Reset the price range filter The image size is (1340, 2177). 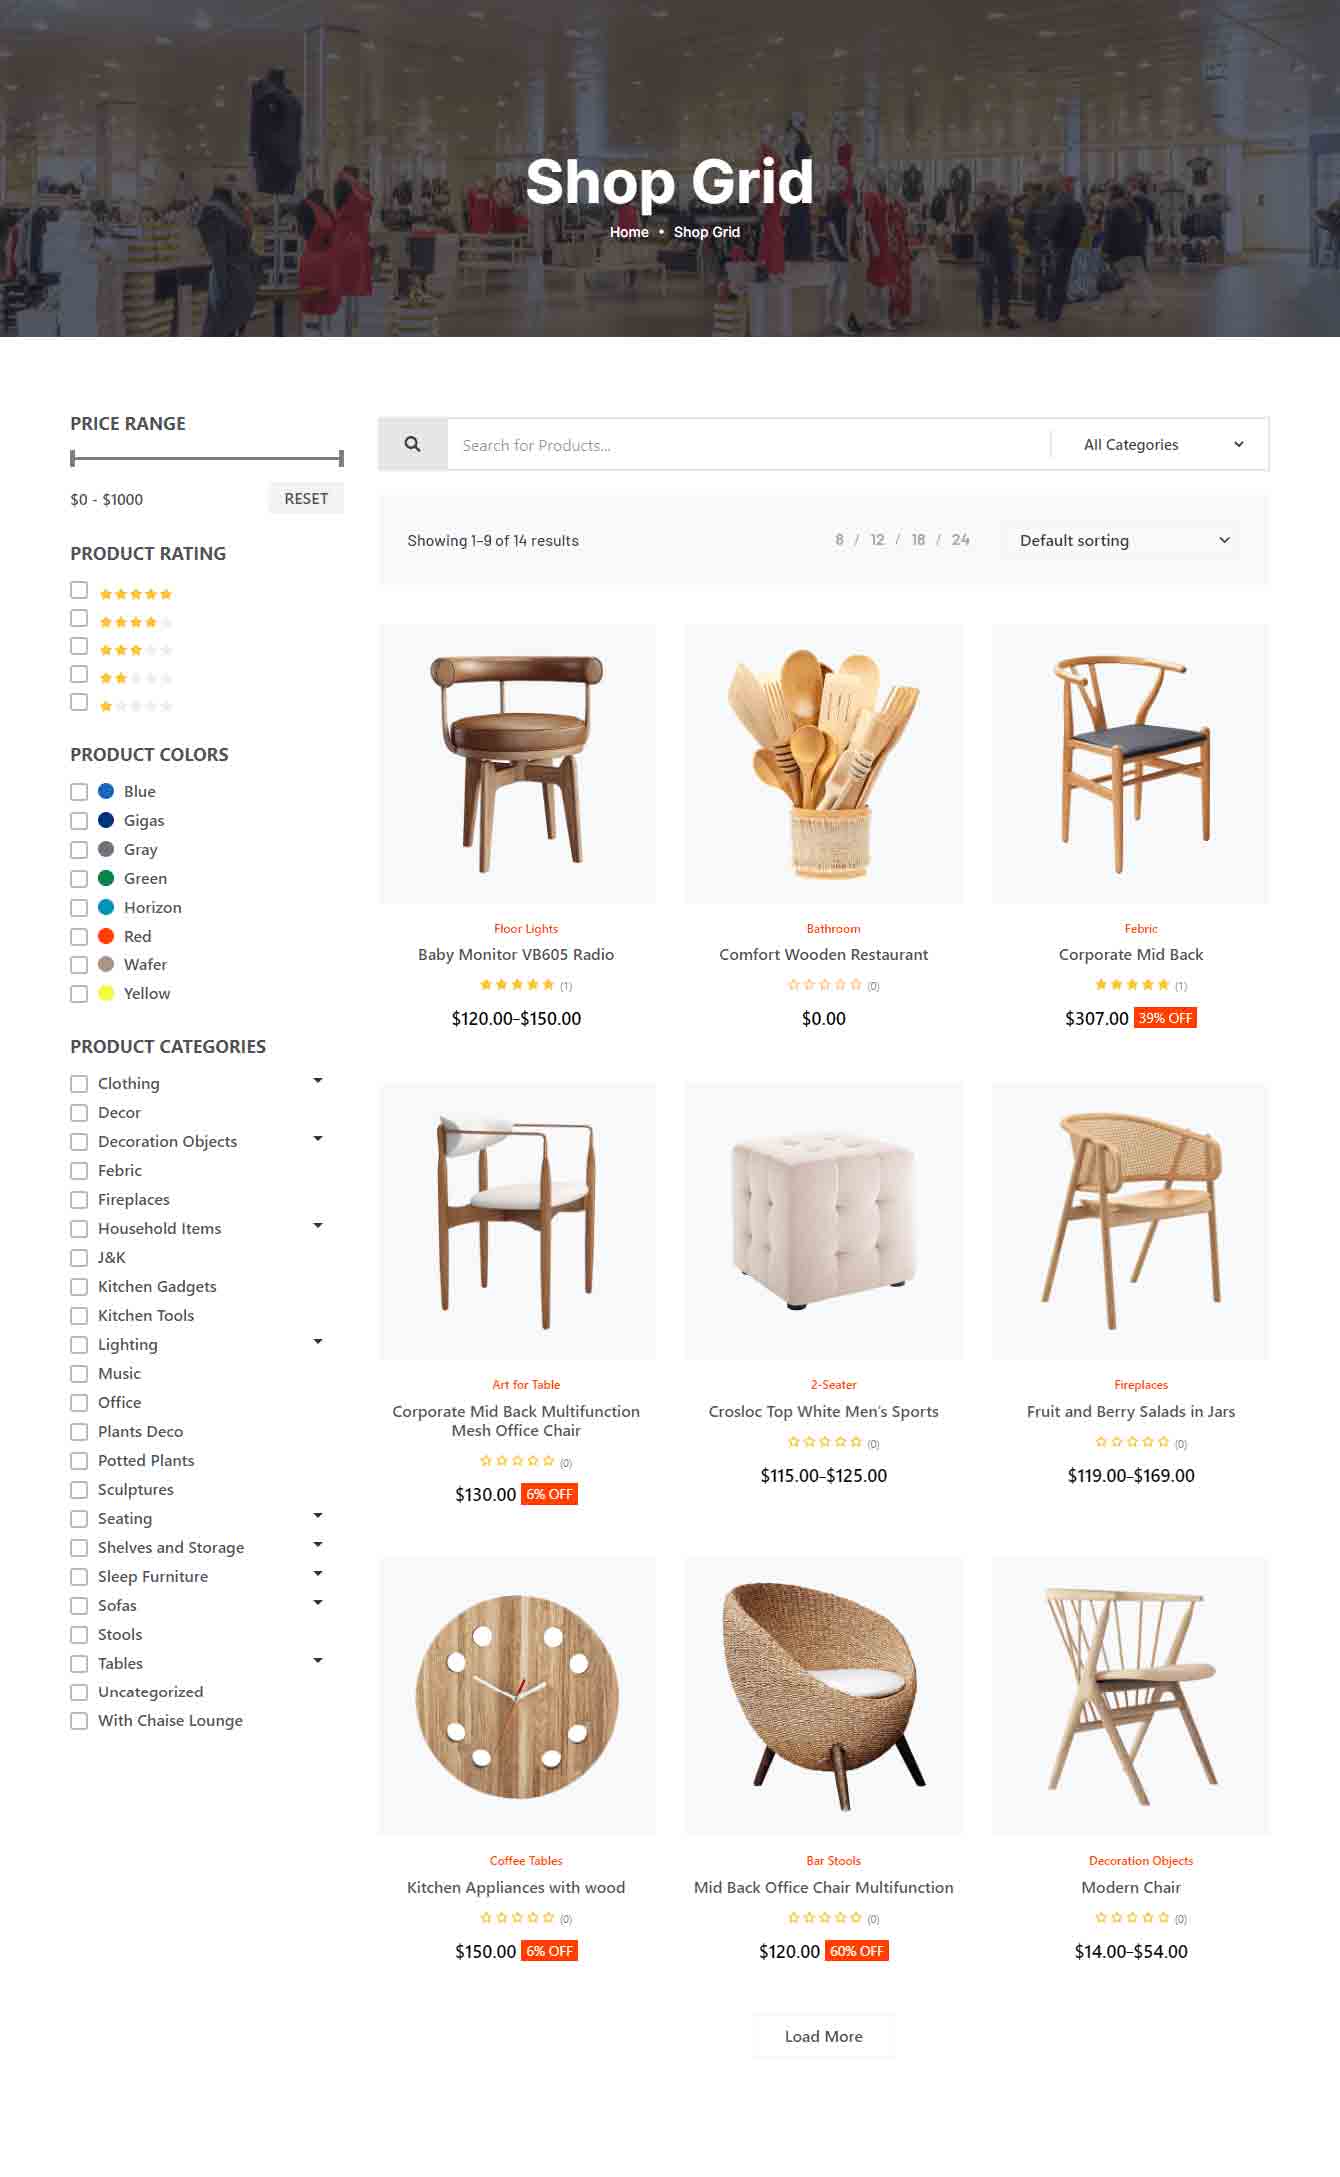pyautogui.click(x=306, y=498)
